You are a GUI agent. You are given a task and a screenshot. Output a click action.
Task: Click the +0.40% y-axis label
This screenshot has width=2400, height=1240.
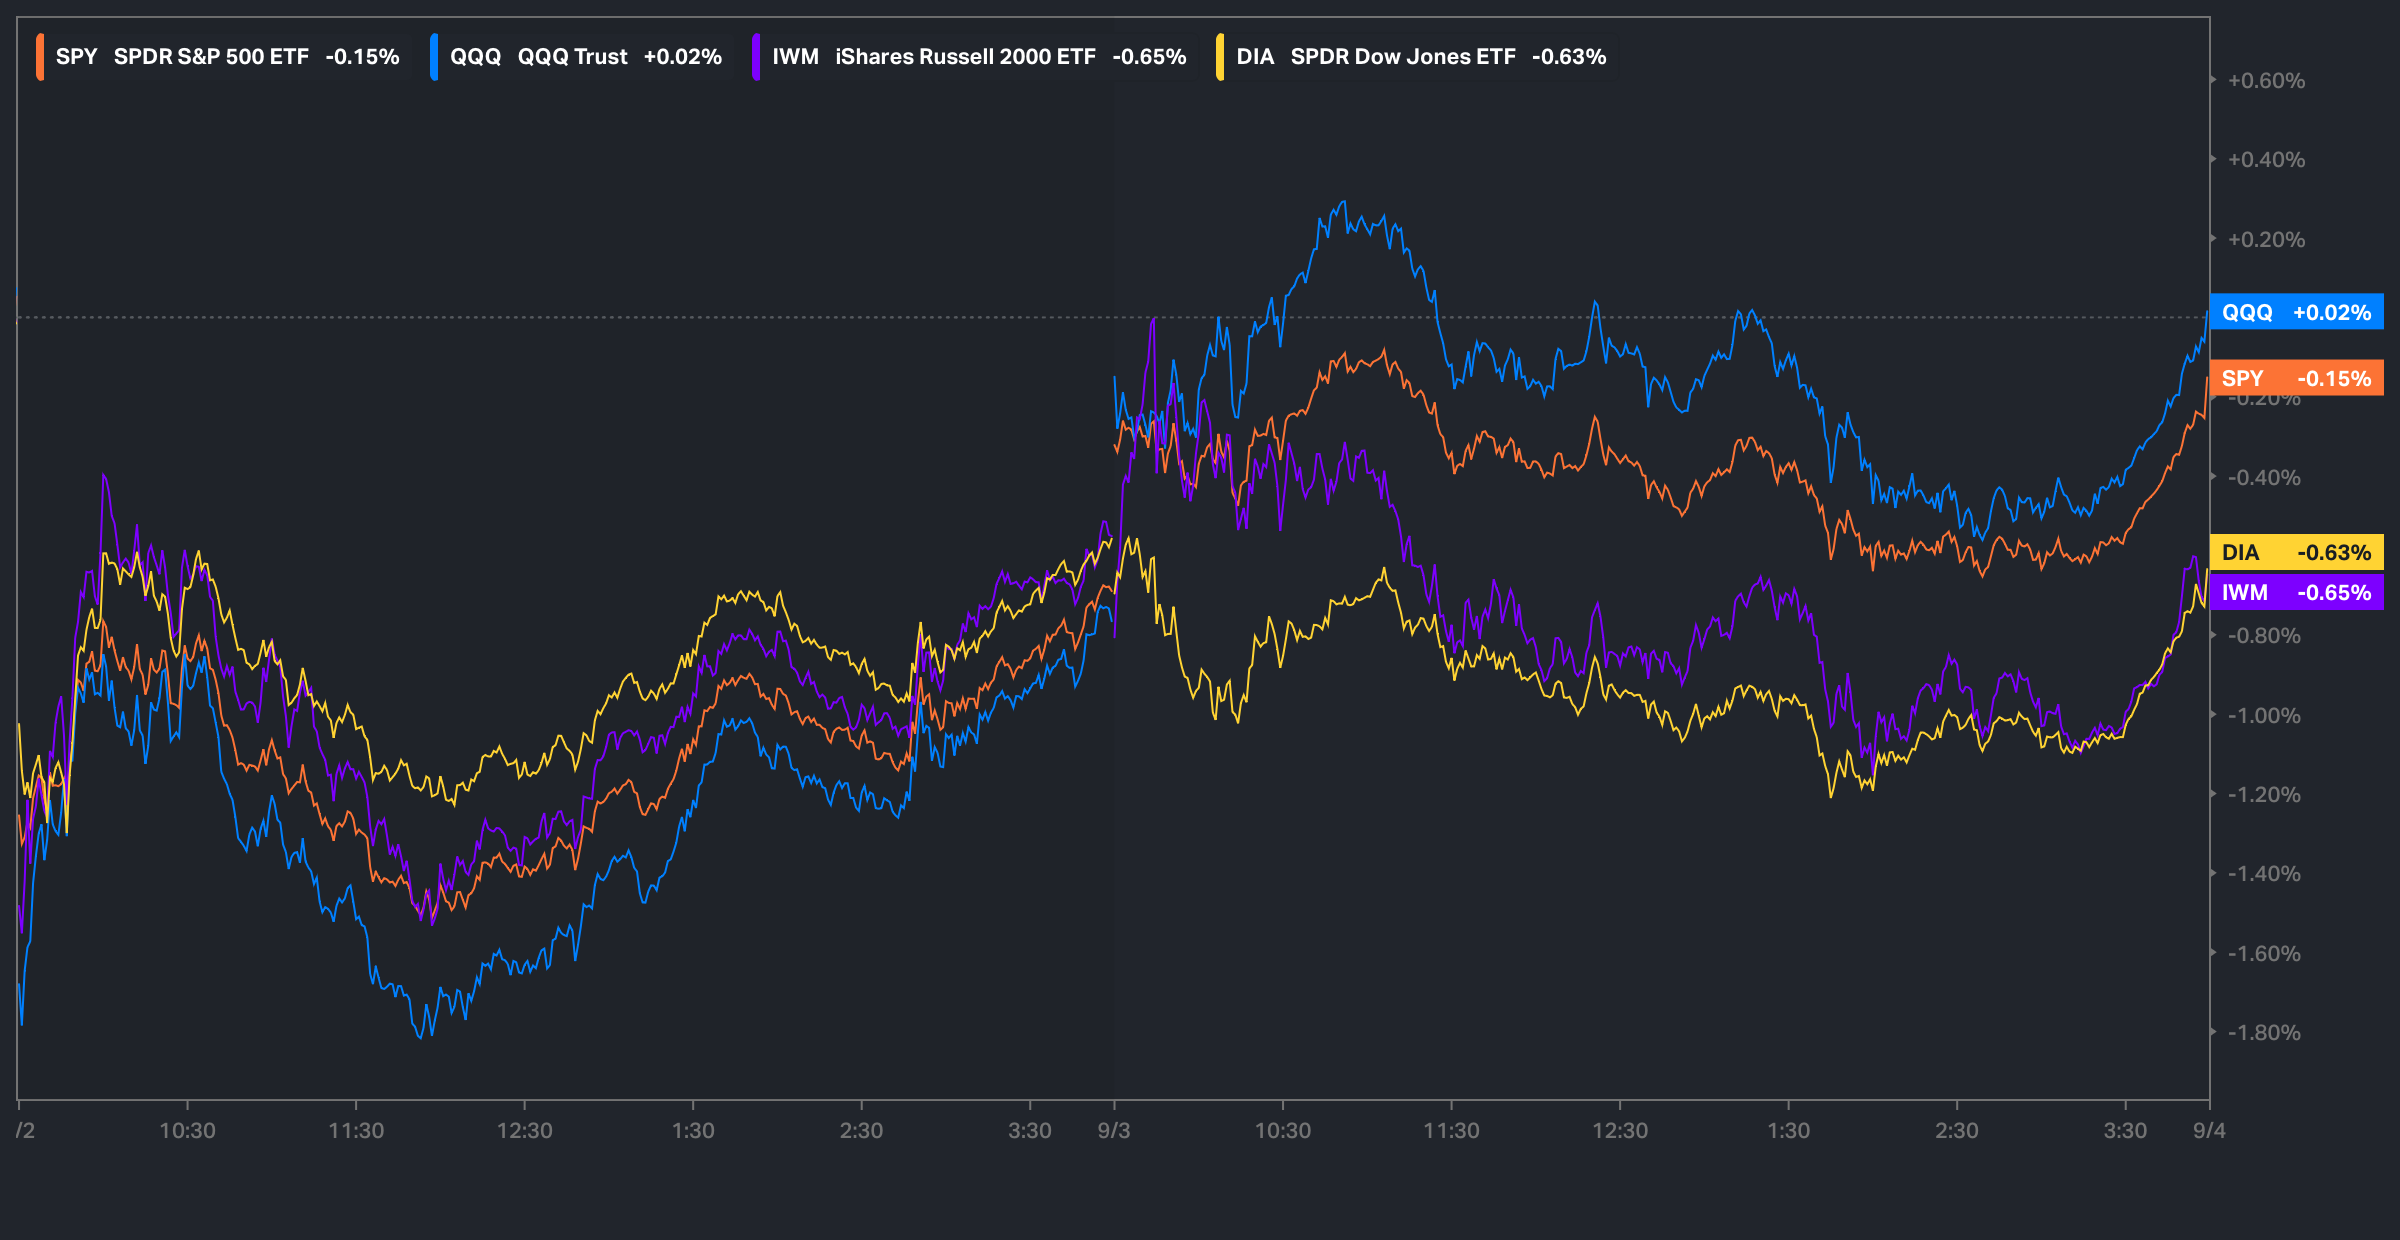(x=2266, y=160)
